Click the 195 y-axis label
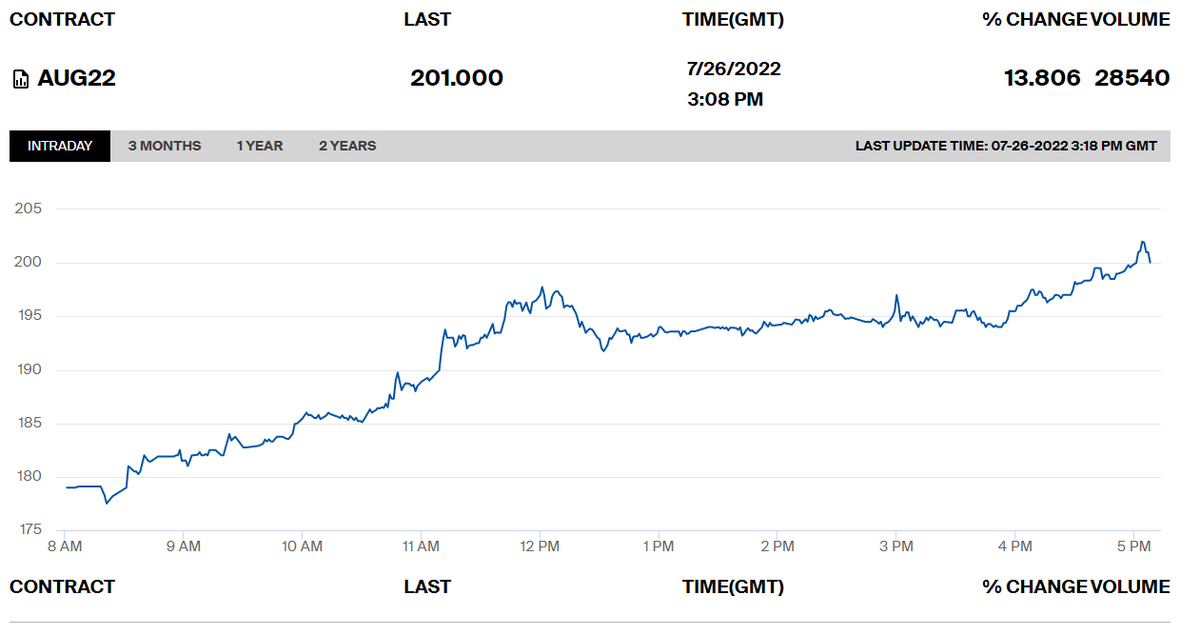The width and height of the screenshot is (1200, 635). [x=28, y=316]
